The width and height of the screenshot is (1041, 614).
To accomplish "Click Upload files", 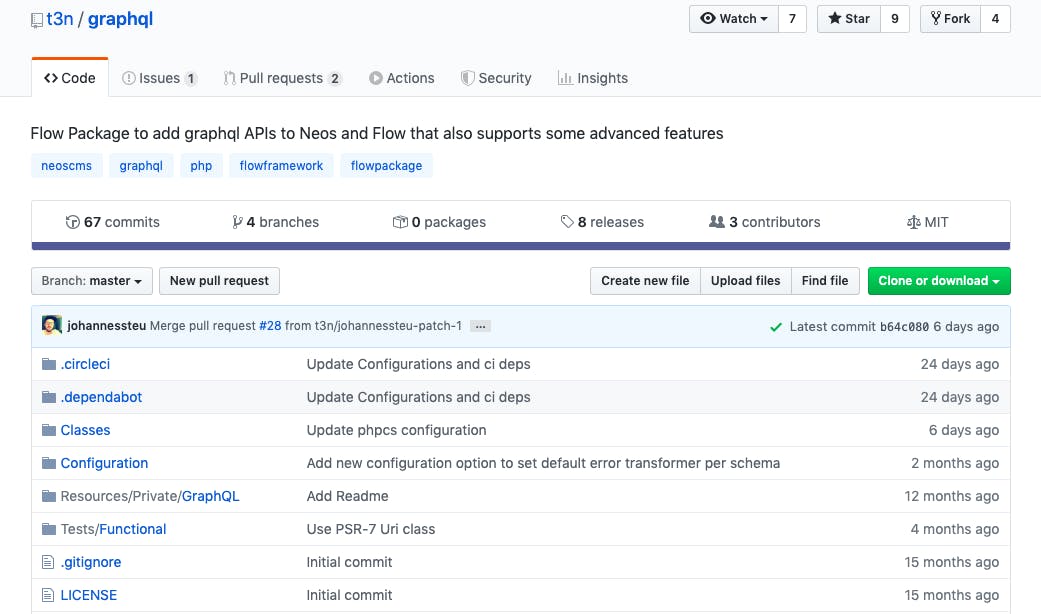I will coord(746,281).
